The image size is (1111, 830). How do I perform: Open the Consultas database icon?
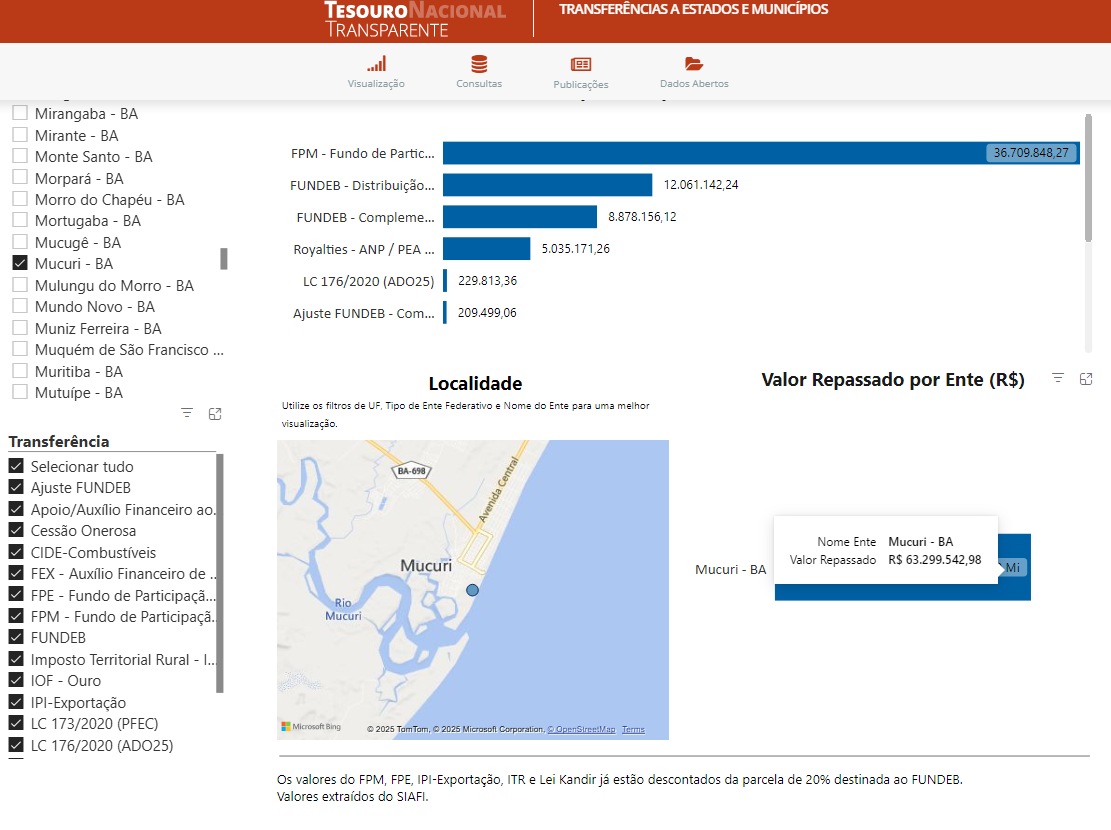click(479, 64)
